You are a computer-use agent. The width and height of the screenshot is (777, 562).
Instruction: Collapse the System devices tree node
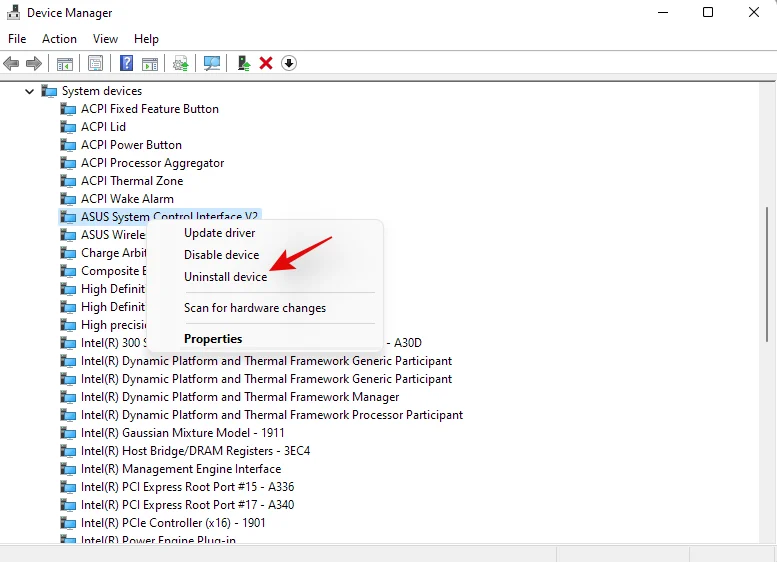click(30, 91)
